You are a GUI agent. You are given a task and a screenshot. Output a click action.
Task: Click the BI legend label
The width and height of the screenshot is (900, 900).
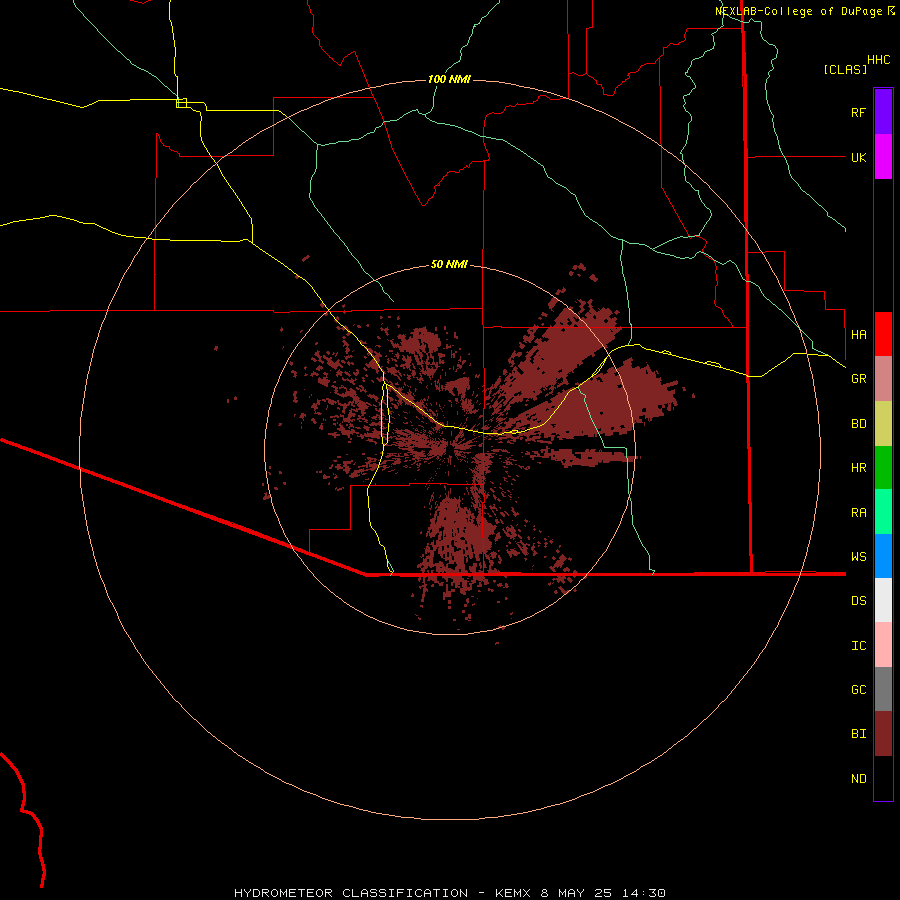pyautogui.click(x=858, y=734)
